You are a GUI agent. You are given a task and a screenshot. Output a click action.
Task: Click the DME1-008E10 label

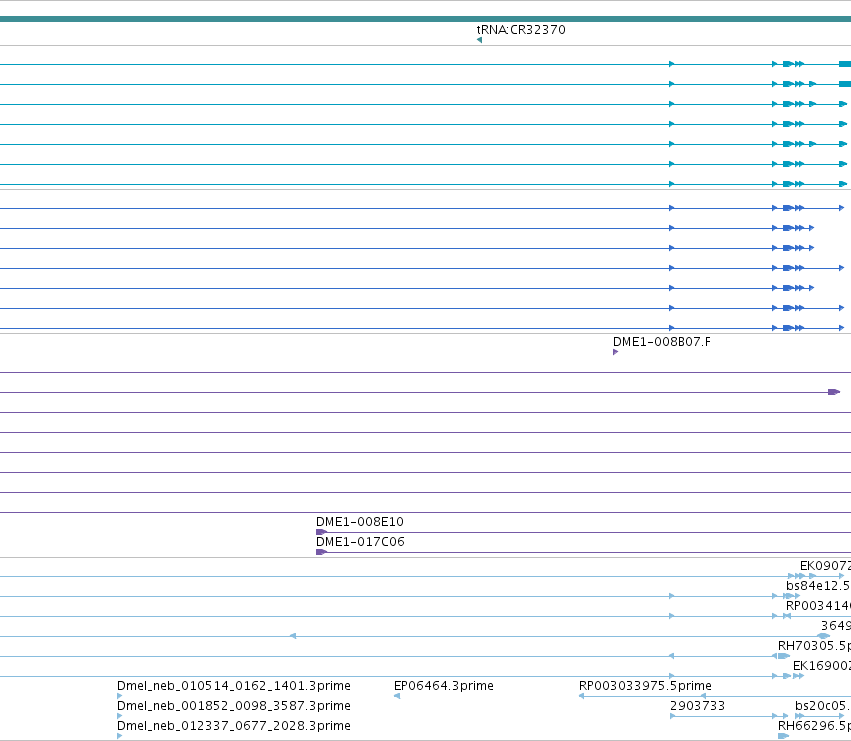pos(360,522)
